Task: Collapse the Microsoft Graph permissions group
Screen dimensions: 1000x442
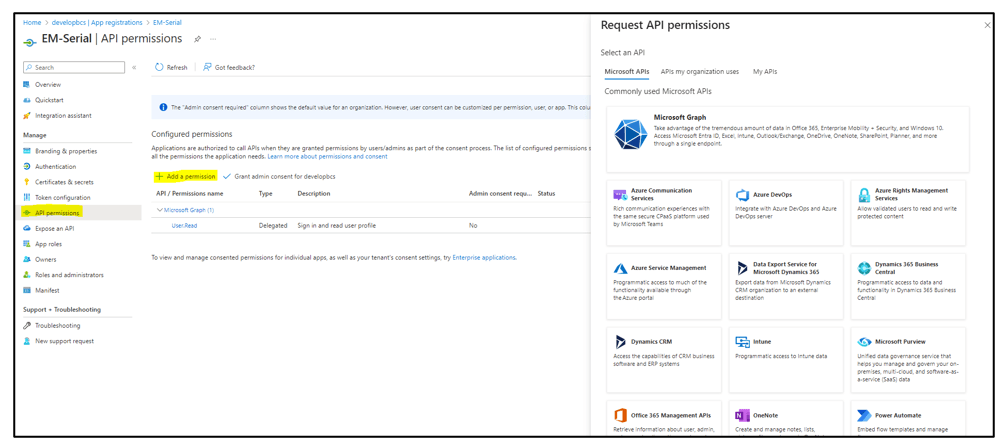Action: tap(159, 210)
